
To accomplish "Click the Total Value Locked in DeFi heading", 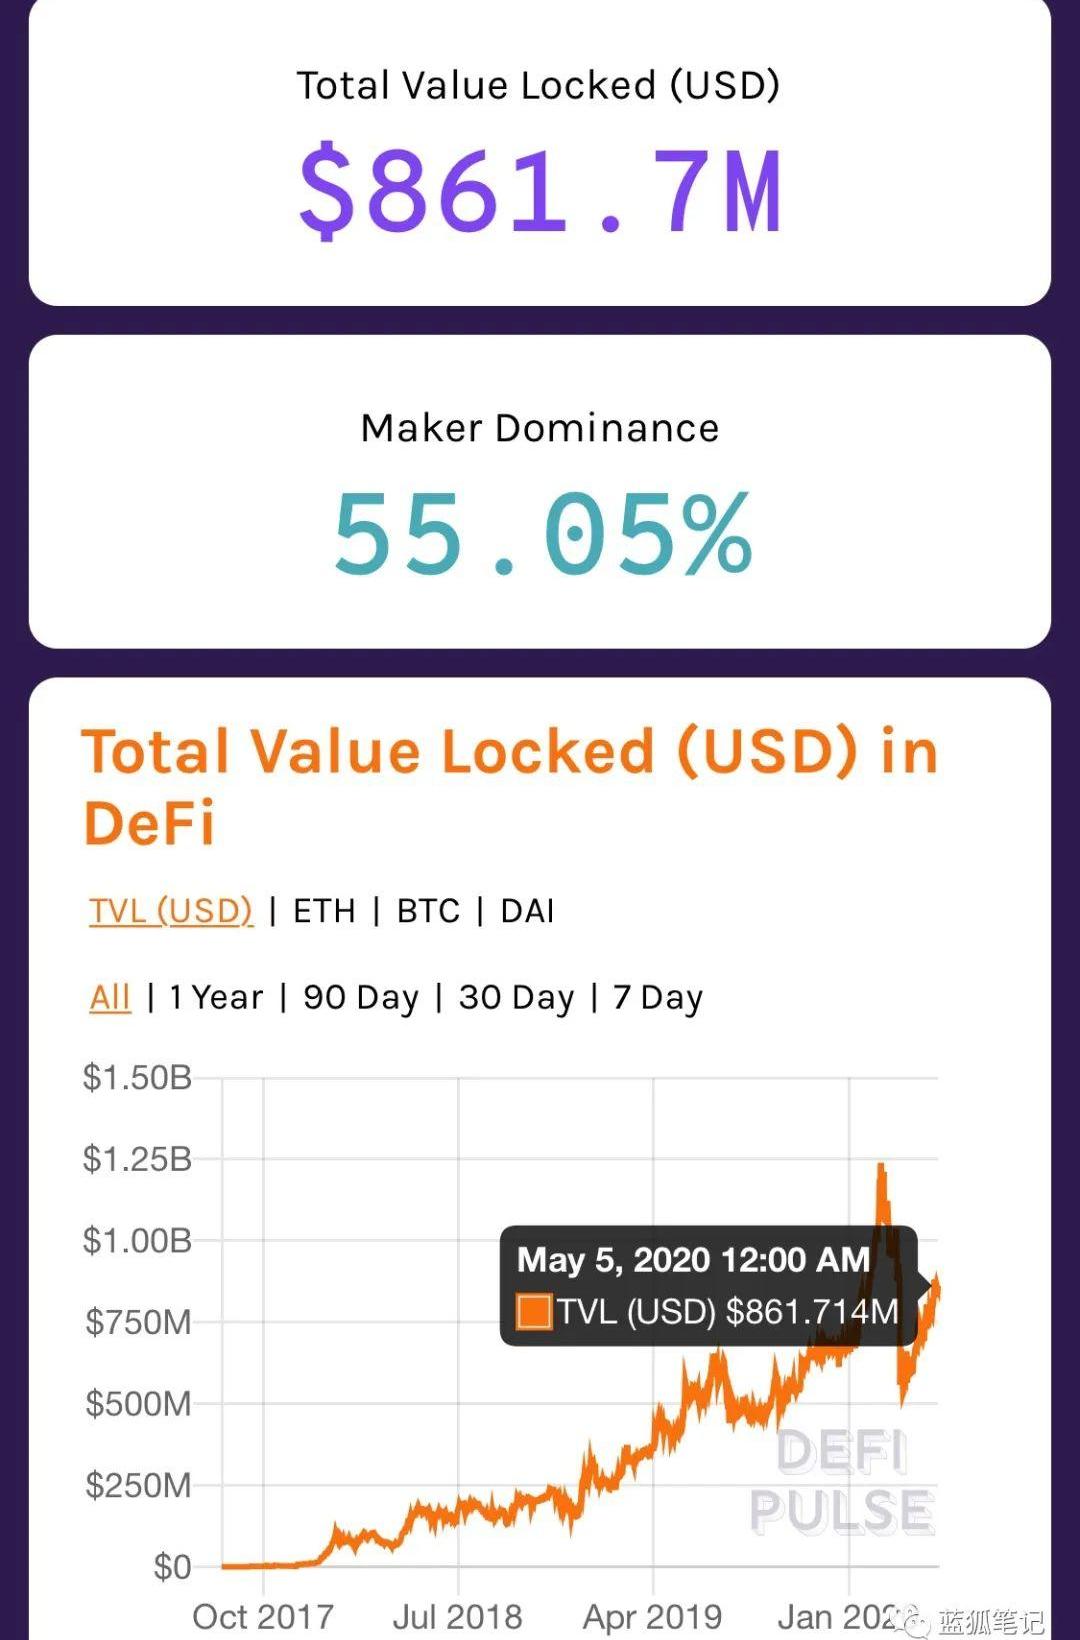I will [x=510, y=786].
